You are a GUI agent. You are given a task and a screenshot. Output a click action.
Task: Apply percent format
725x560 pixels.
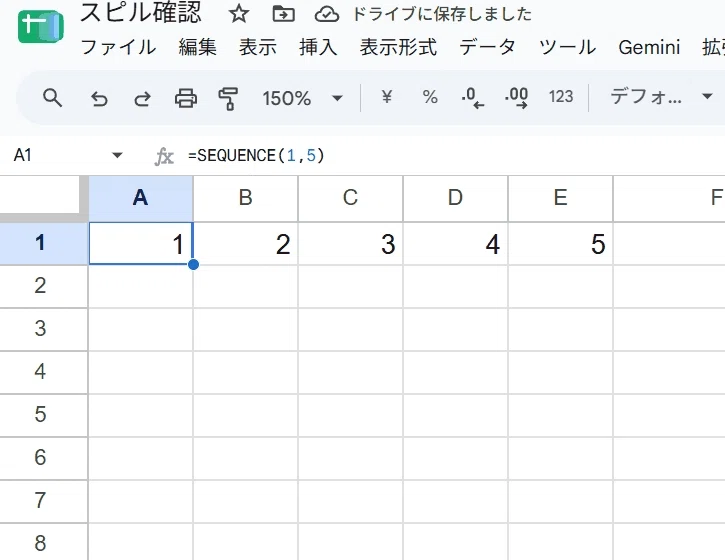click(430, 97)
